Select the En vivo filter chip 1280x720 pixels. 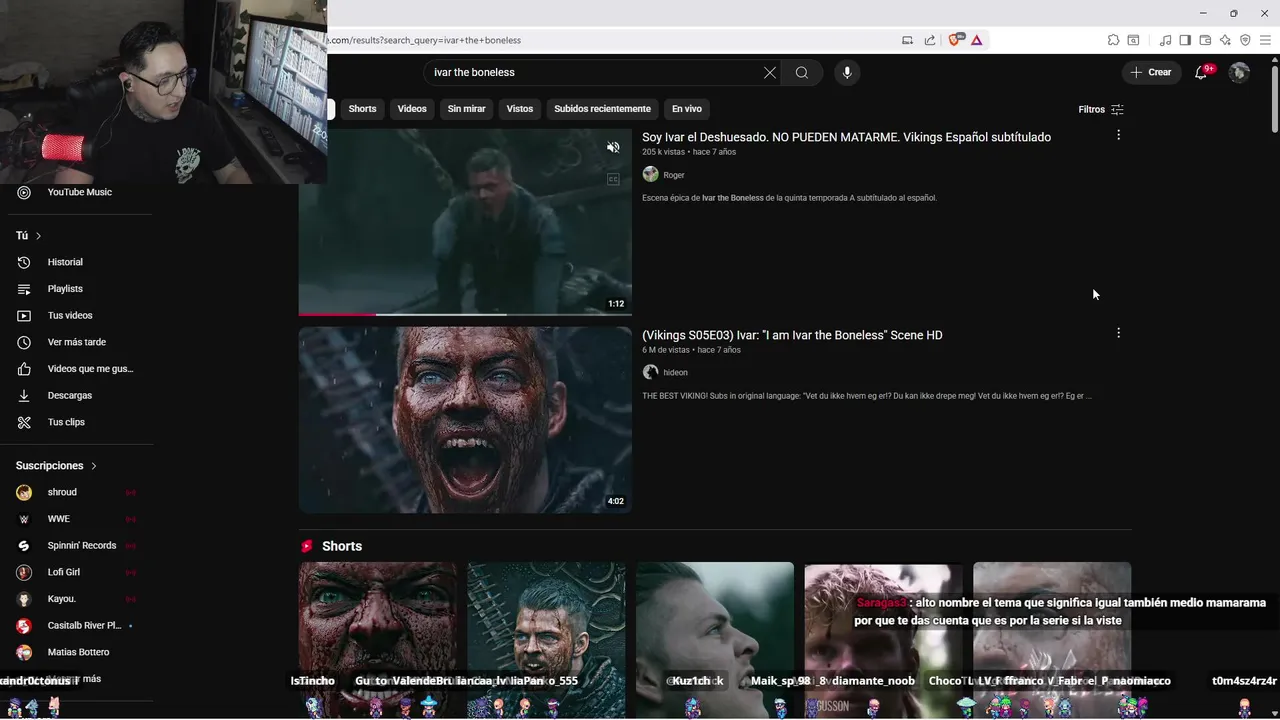[x=687, y=109]
